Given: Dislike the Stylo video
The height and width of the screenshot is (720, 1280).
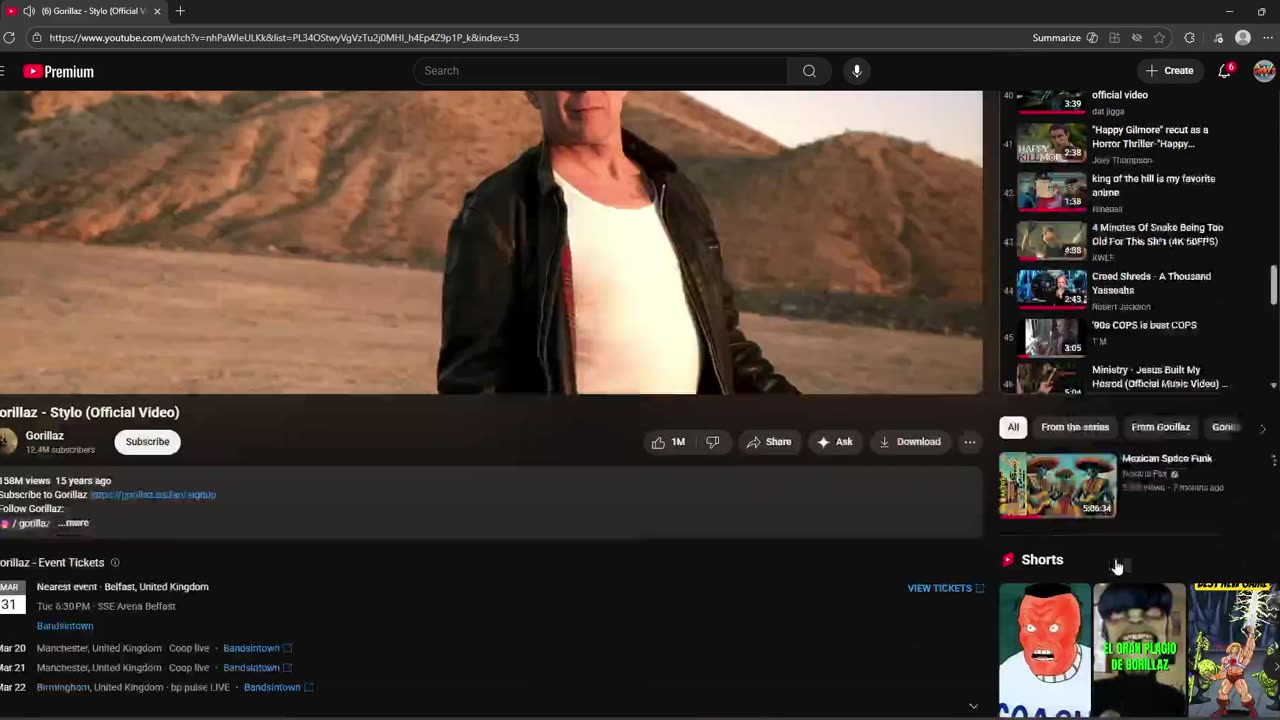Looking at the screenshot, I should [713, 442].
